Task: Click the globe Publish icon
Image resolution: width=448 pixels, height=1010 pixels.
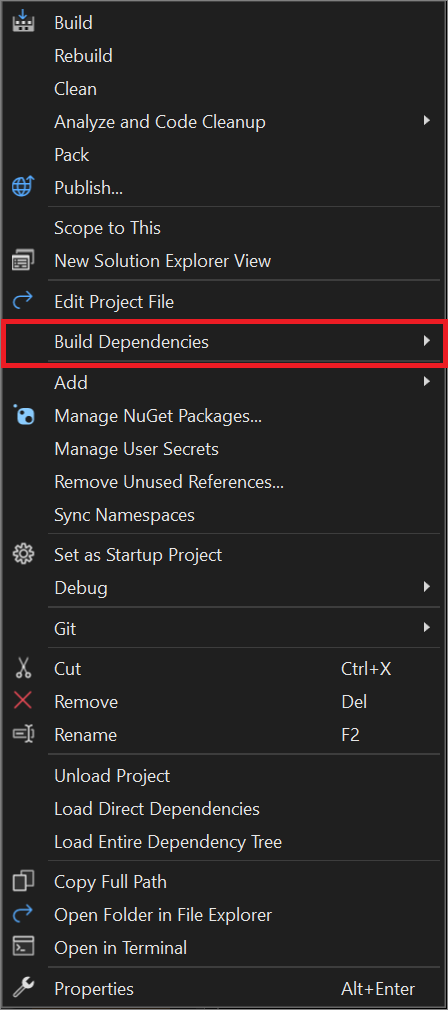Action: point(24,187)
